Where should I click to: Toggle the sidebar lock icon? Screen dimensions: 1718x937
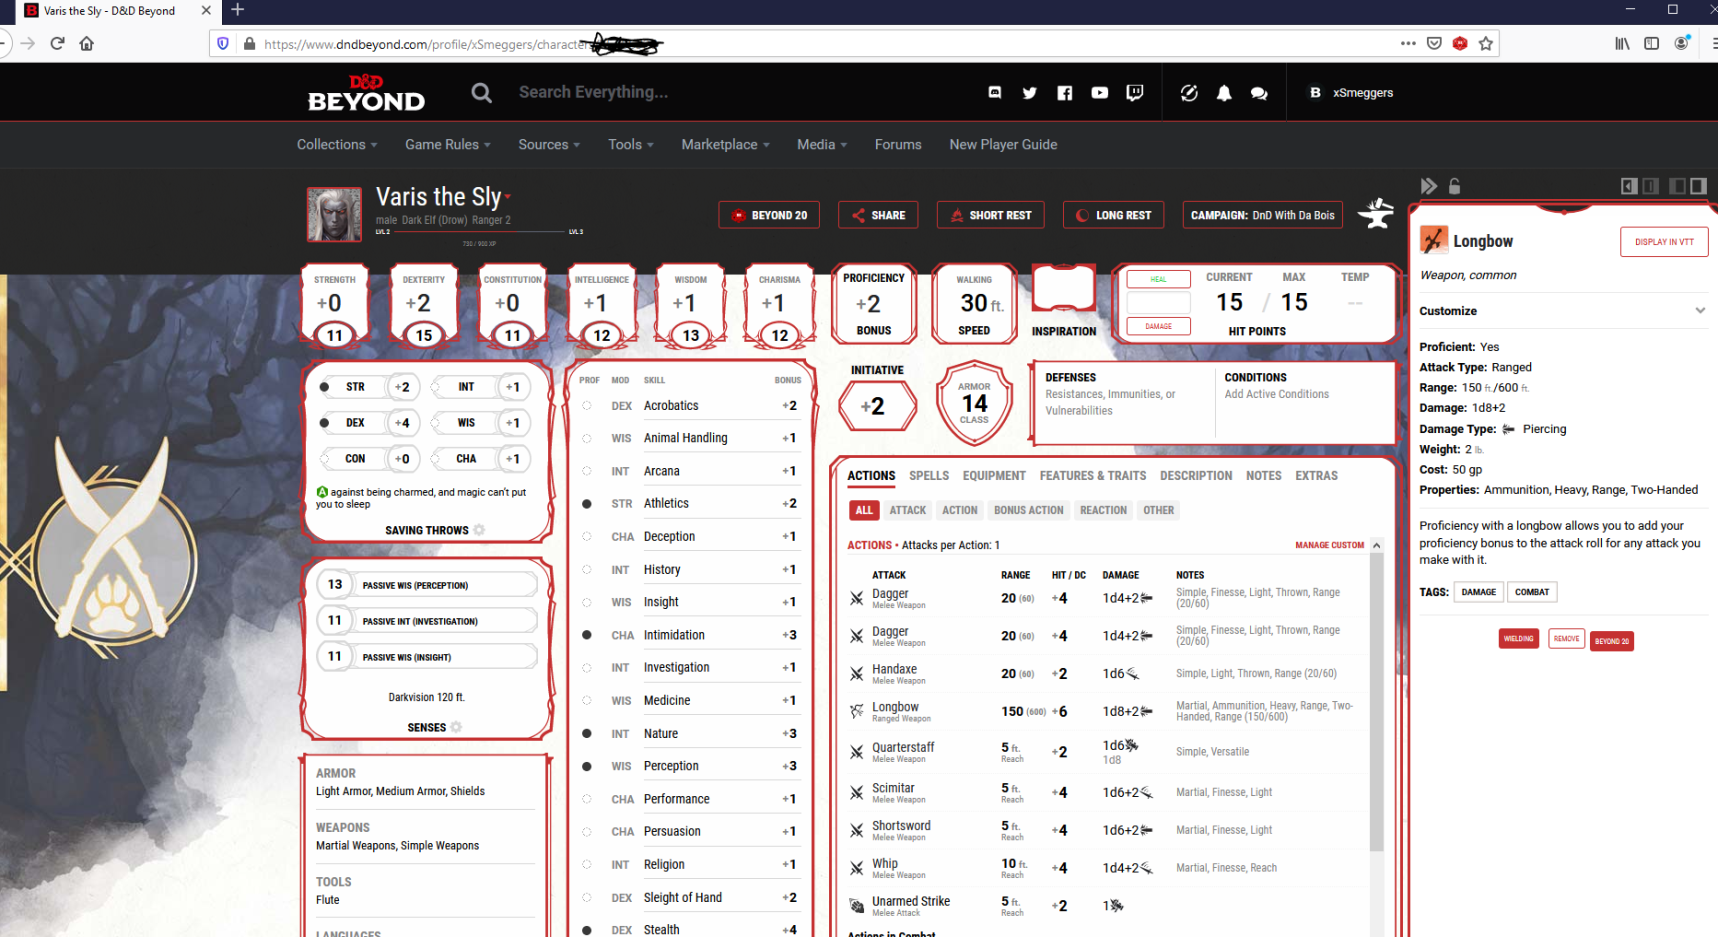click(1455, 186)
